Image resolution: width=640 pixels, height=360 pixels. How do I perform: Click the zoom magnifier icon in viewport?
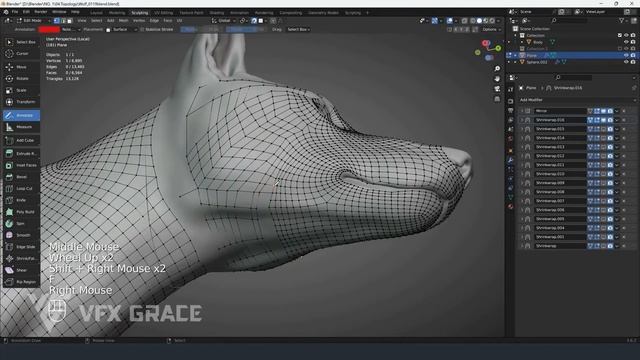coord(497,69)
